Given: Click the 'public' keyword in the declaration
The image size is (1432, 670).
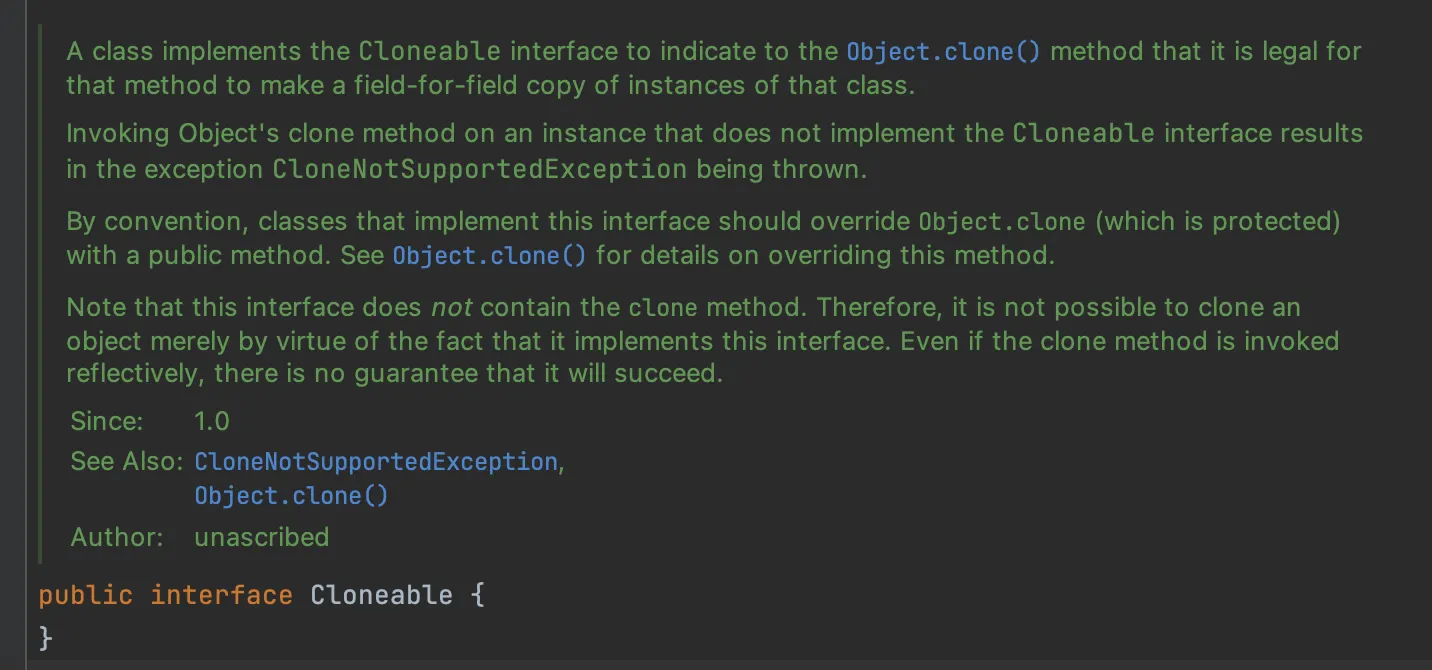Looking at the screenshot, I should coord(85,595).
